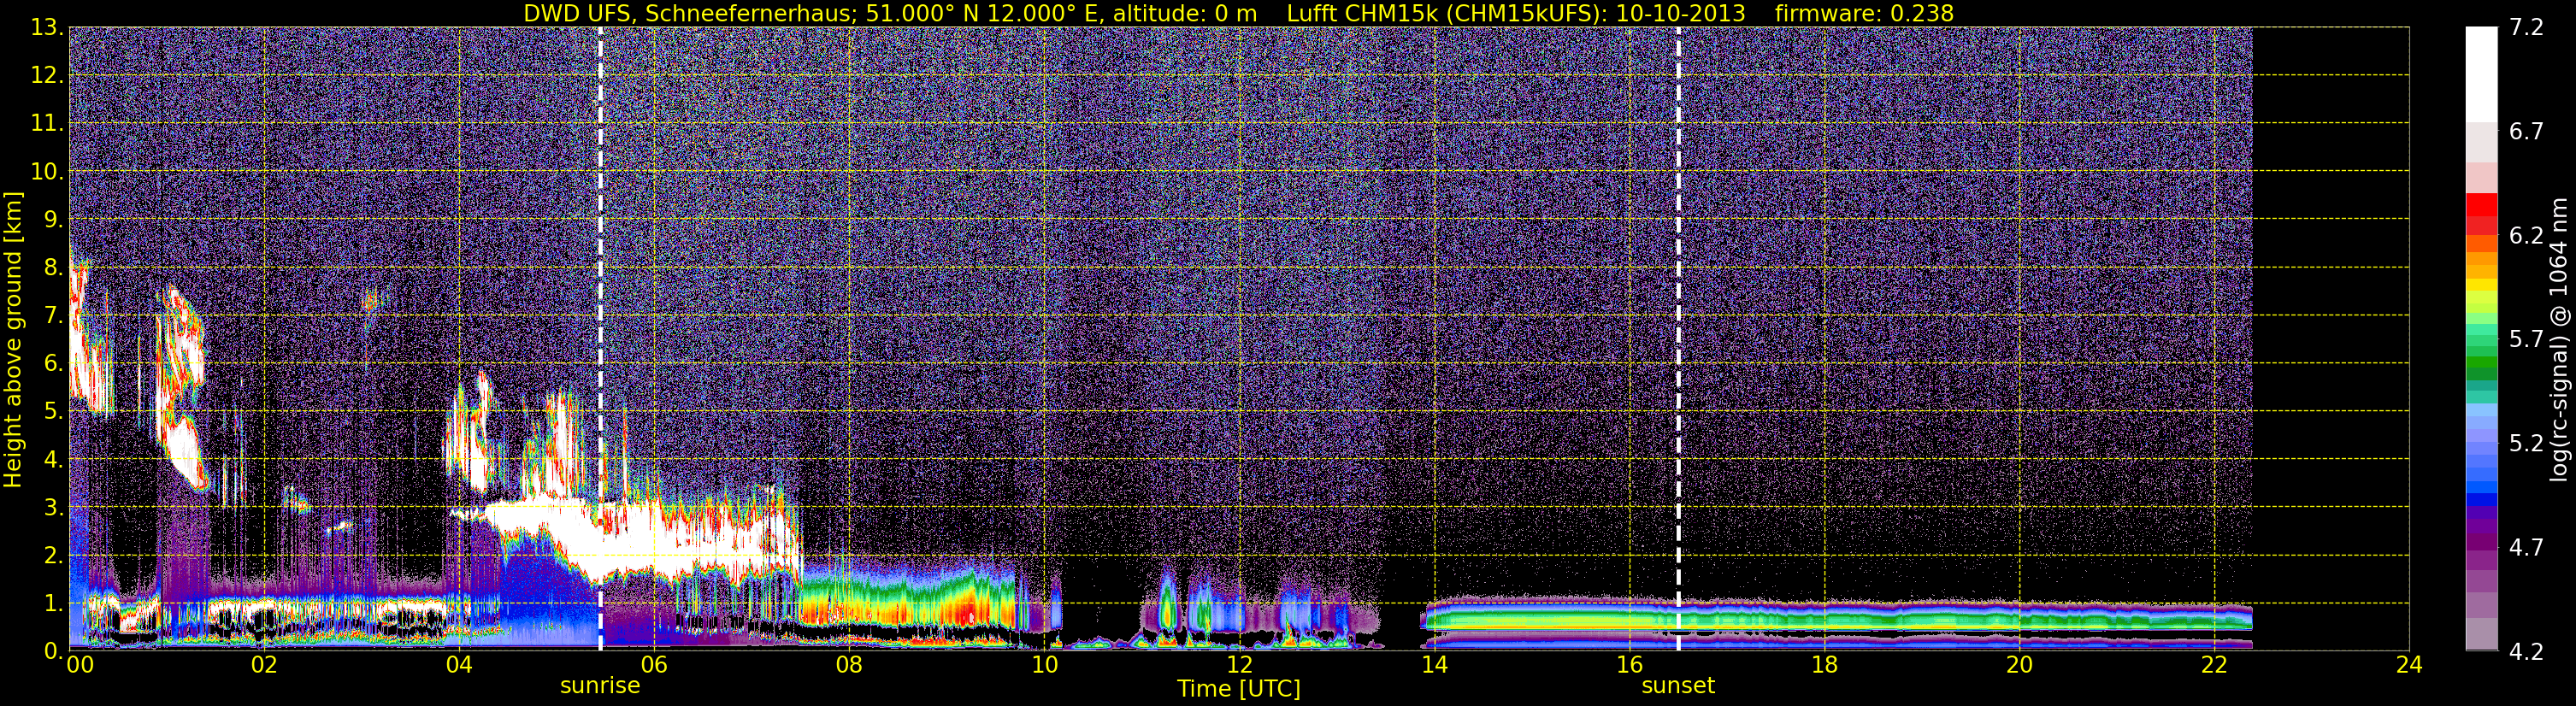Click the 'sunrise' label below the time axis
Screen dimensions: 2576x706
(600, 686)
